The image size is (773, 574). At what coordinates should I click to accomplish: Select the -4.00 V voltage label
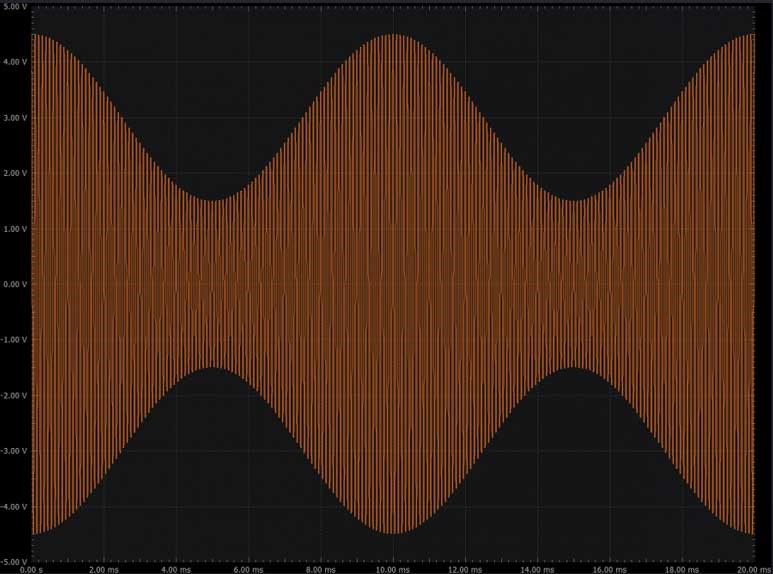[16, 506]
